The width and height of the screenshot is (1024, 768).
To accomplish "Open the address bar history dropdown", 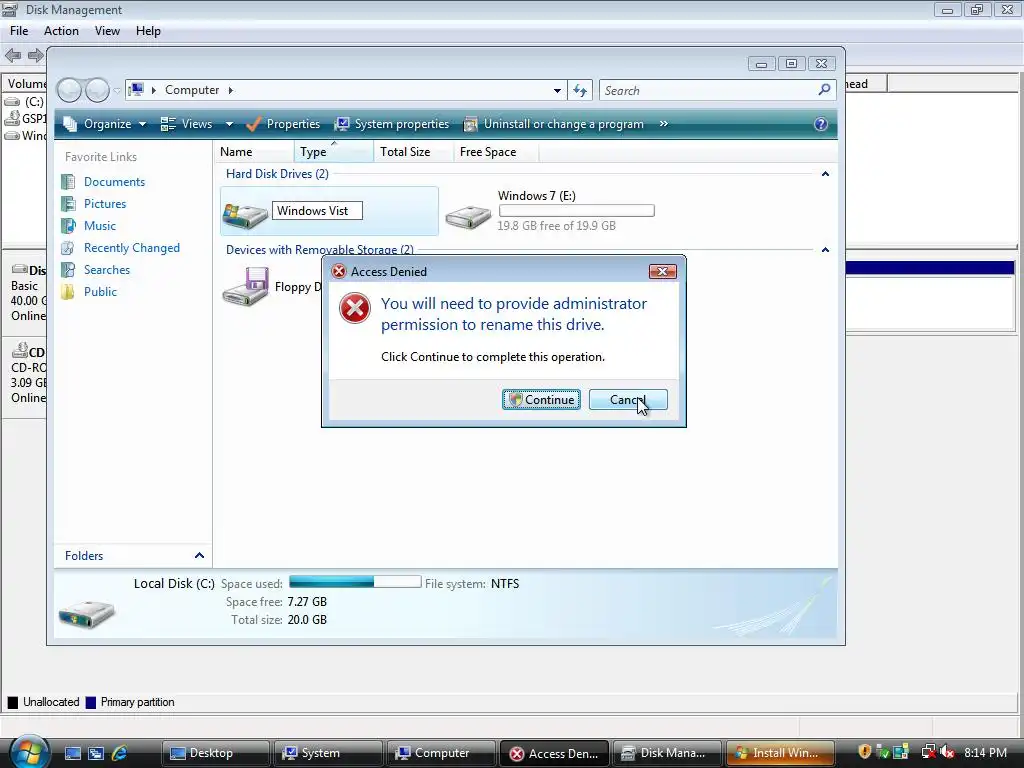I will 557,90.
